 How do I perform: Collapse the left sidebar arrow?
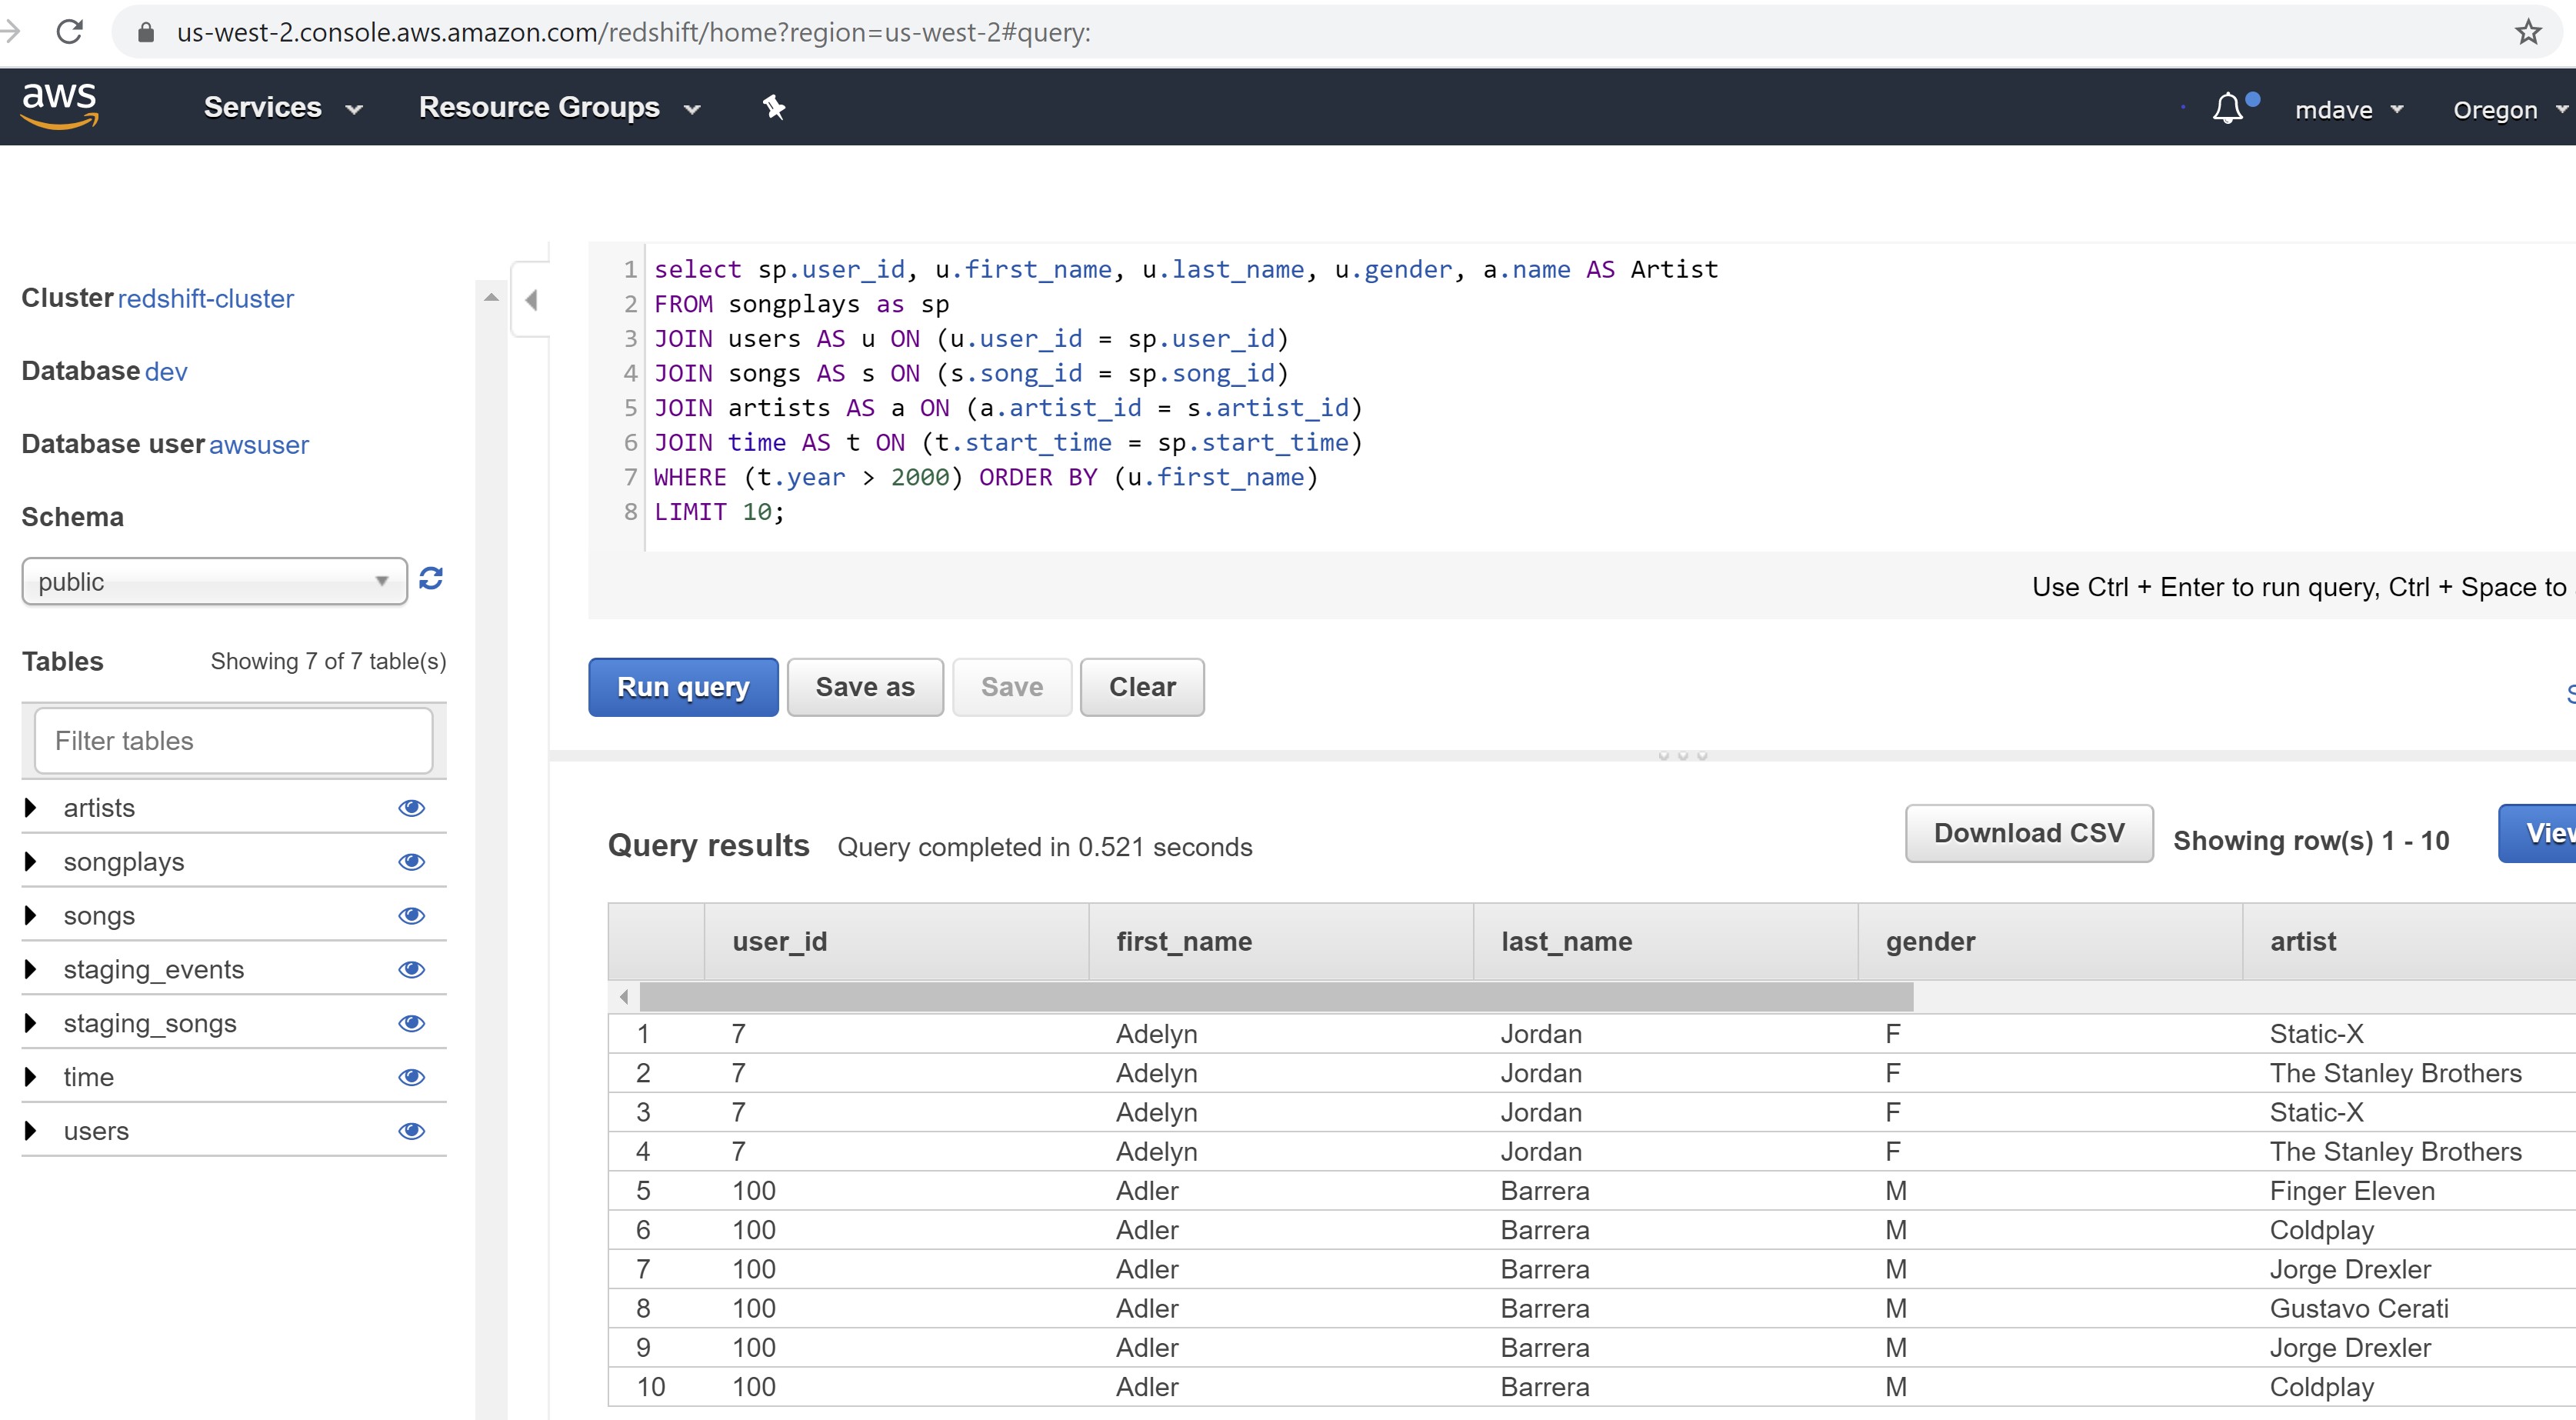pyautogui.click(x=531, y=300)
